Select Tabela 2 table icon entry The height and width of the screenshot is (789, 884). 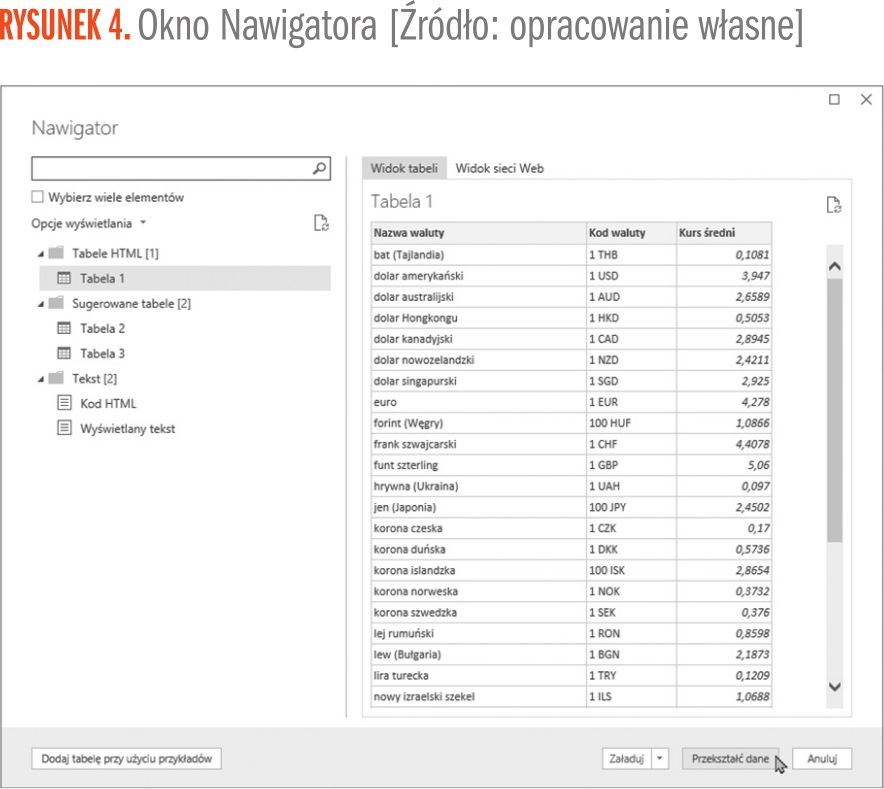coord(65,328)
